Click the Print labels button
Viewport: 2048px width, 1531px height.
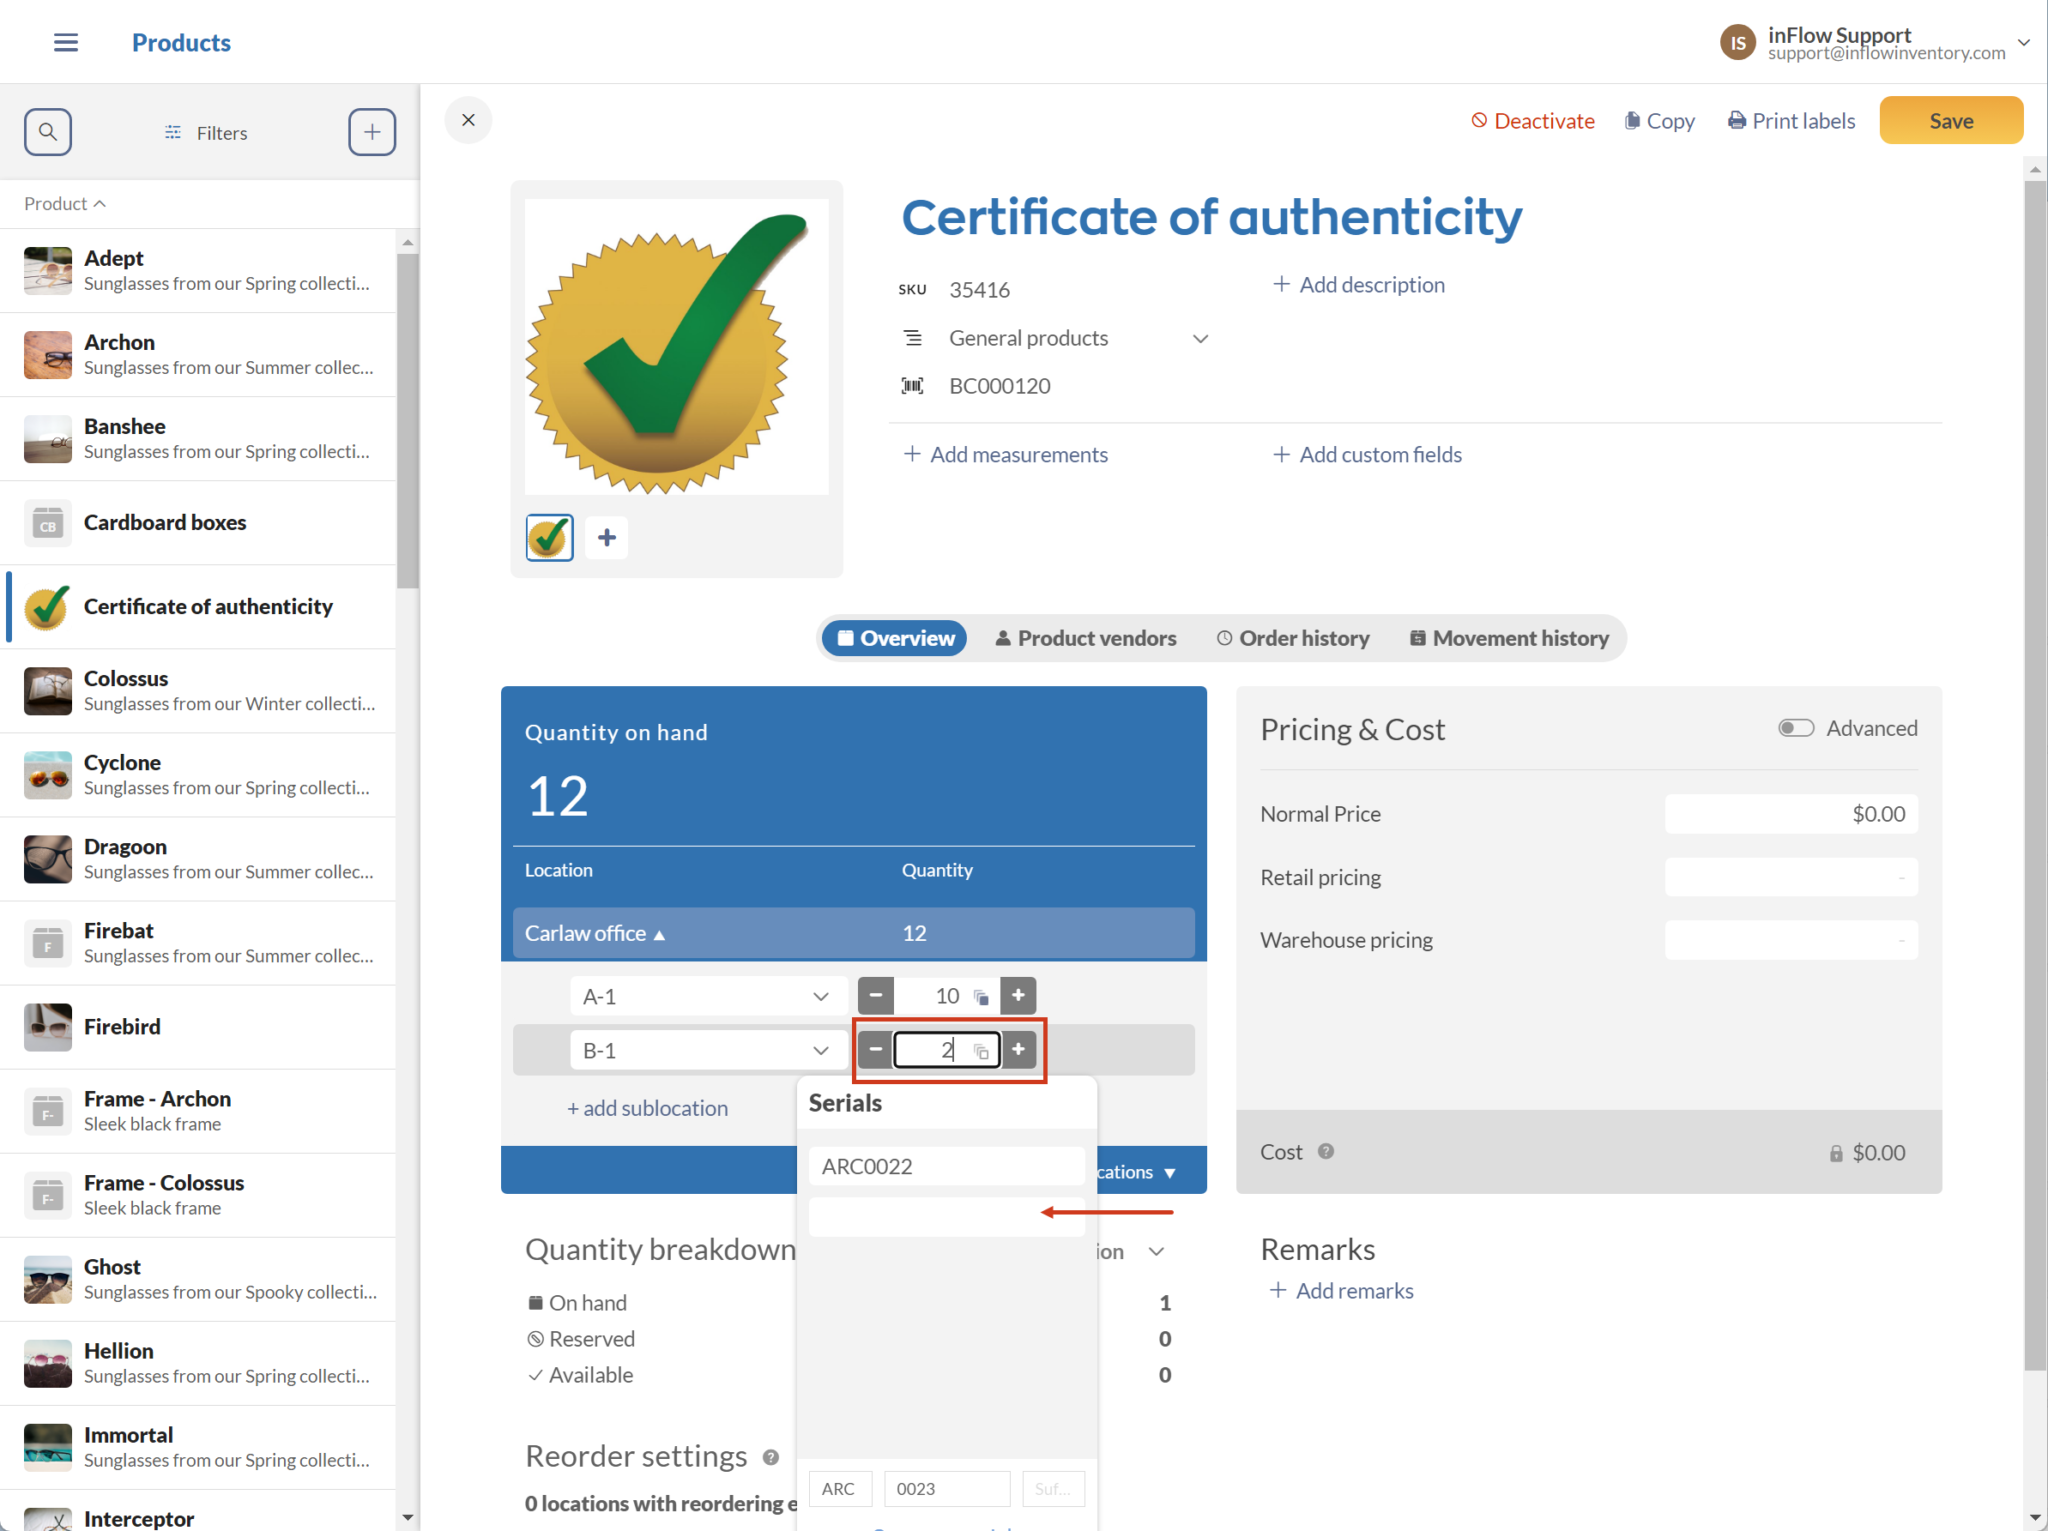pos(1791,121)
